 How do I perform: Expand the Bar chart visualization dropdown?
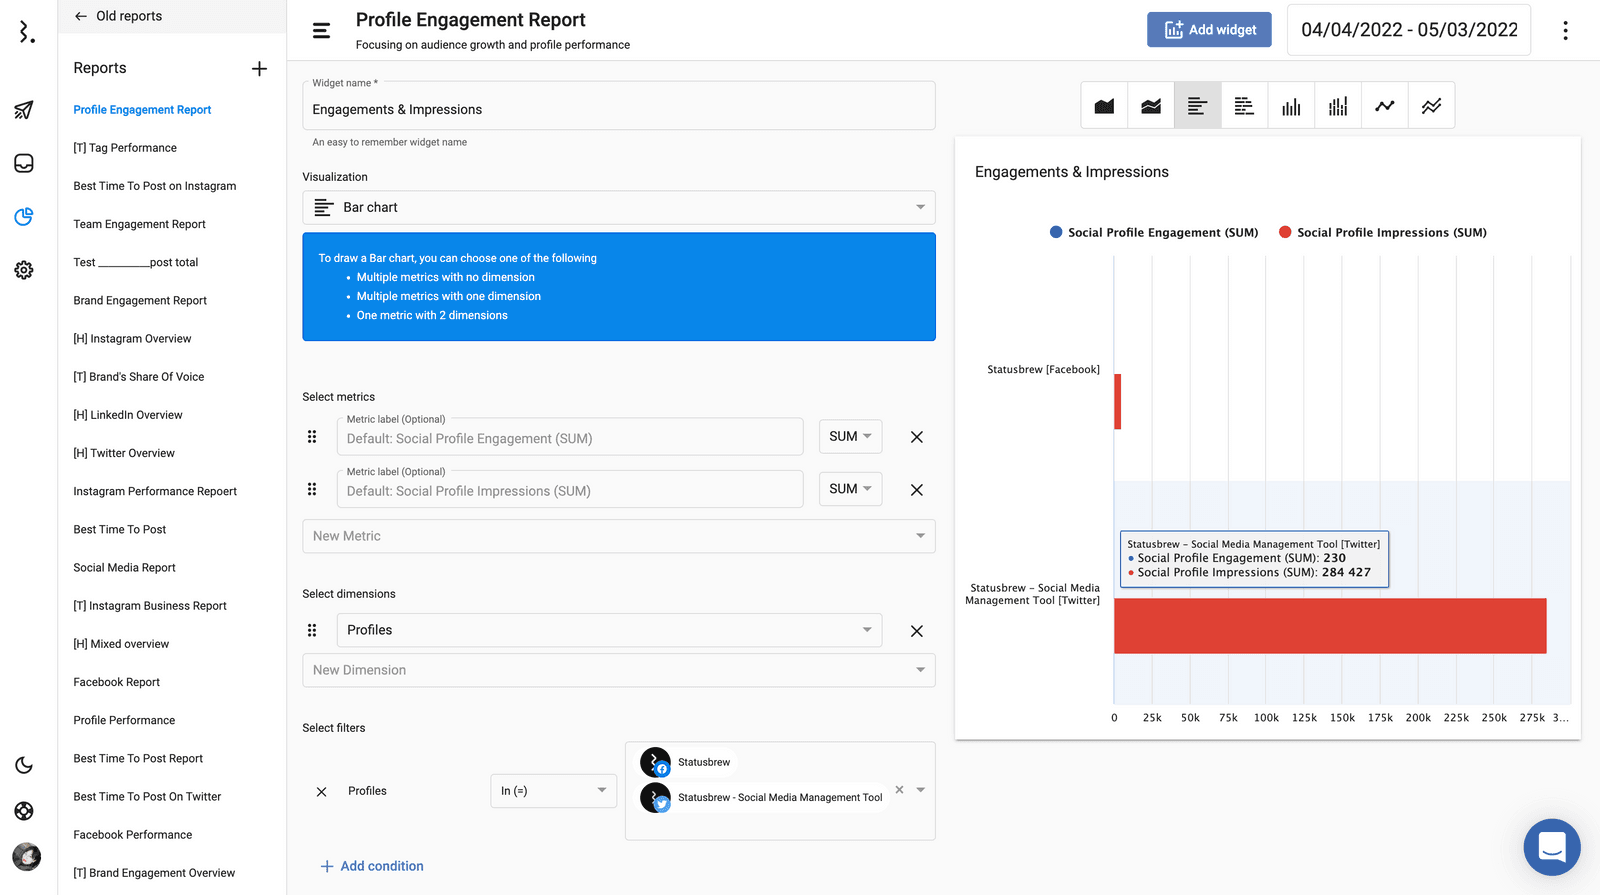618,208
